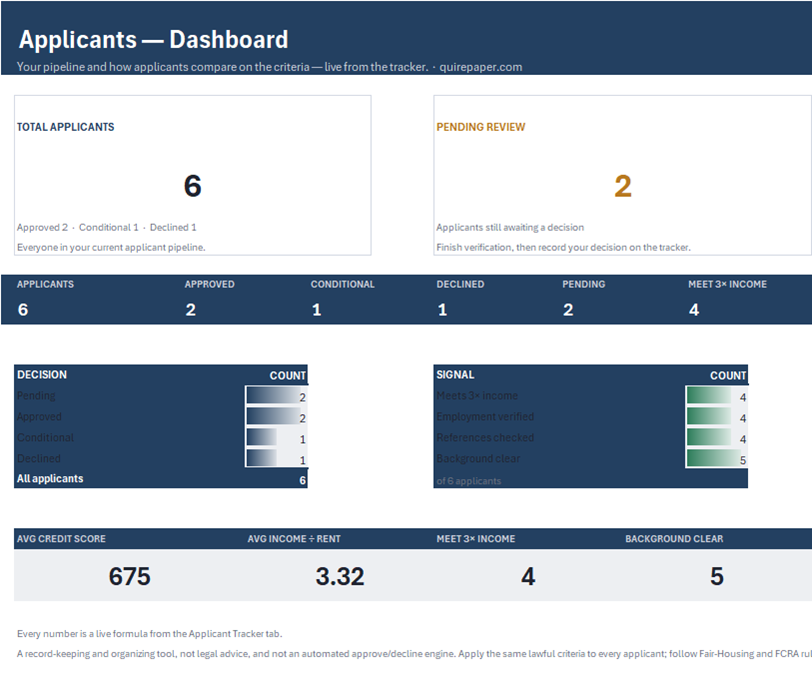
Task: Click the subtitle mentioning quirepaper.com
Action: 269,67
